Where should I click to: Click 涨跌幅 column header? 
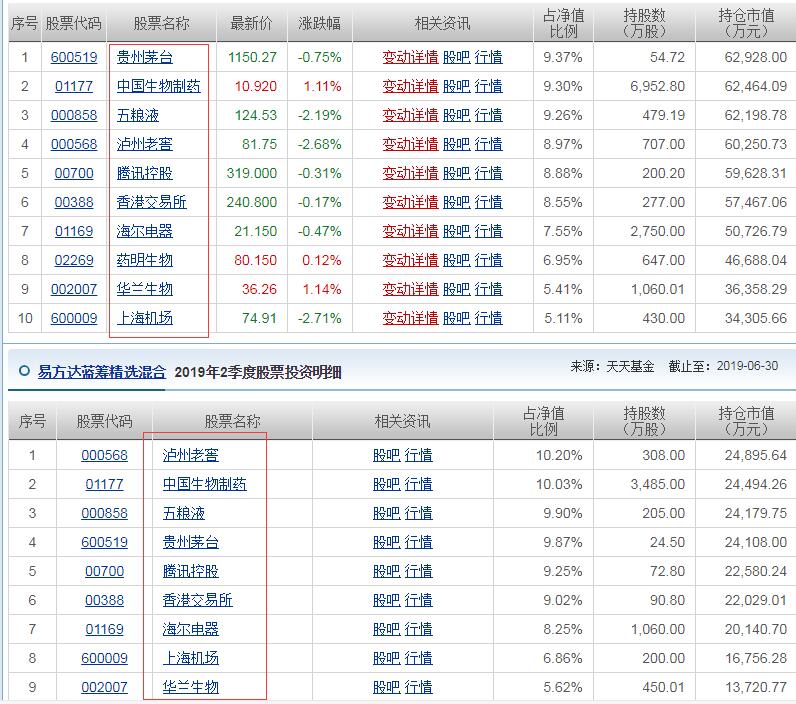click(319, 23)
